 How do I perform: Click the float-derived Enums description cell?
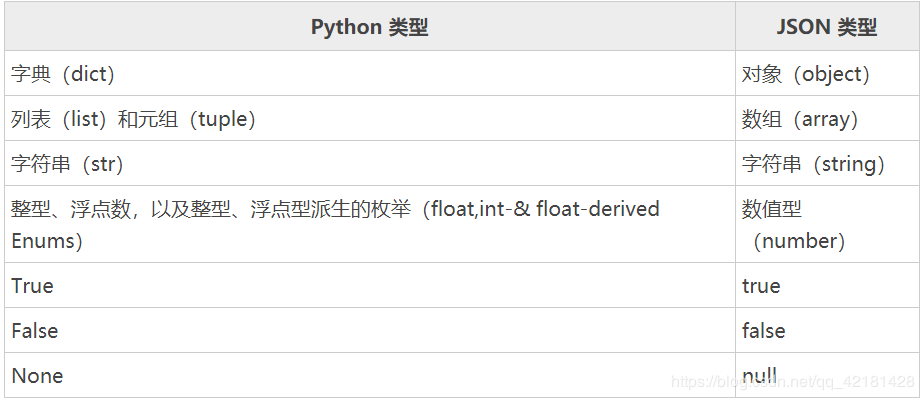369,224
